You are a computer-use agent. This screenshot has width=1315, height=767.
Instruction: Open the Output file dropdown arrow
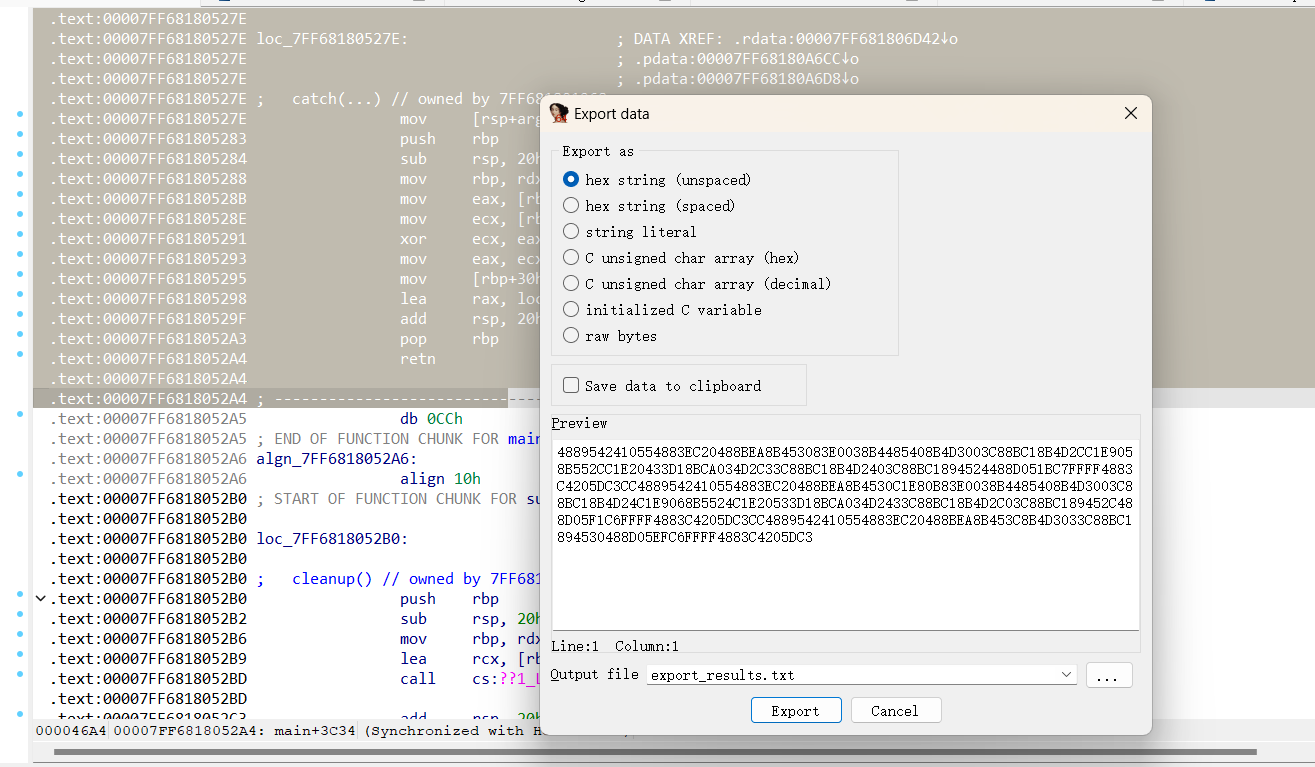click(1065, 675)
